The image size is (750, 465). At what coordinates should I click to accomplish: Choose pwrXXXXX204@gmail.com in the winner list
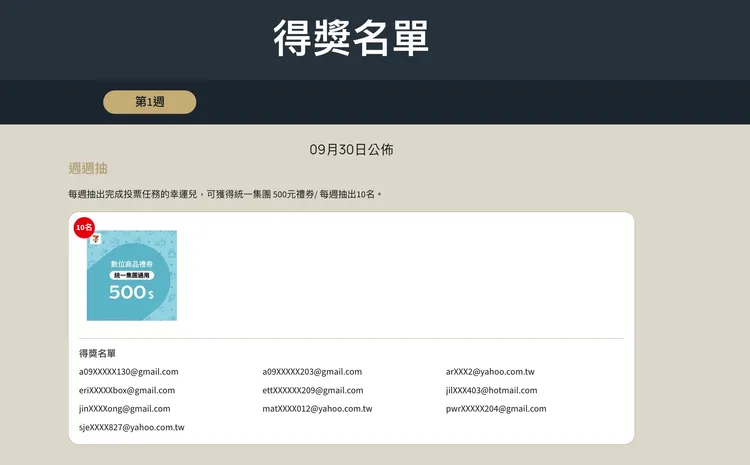point(496,409)
